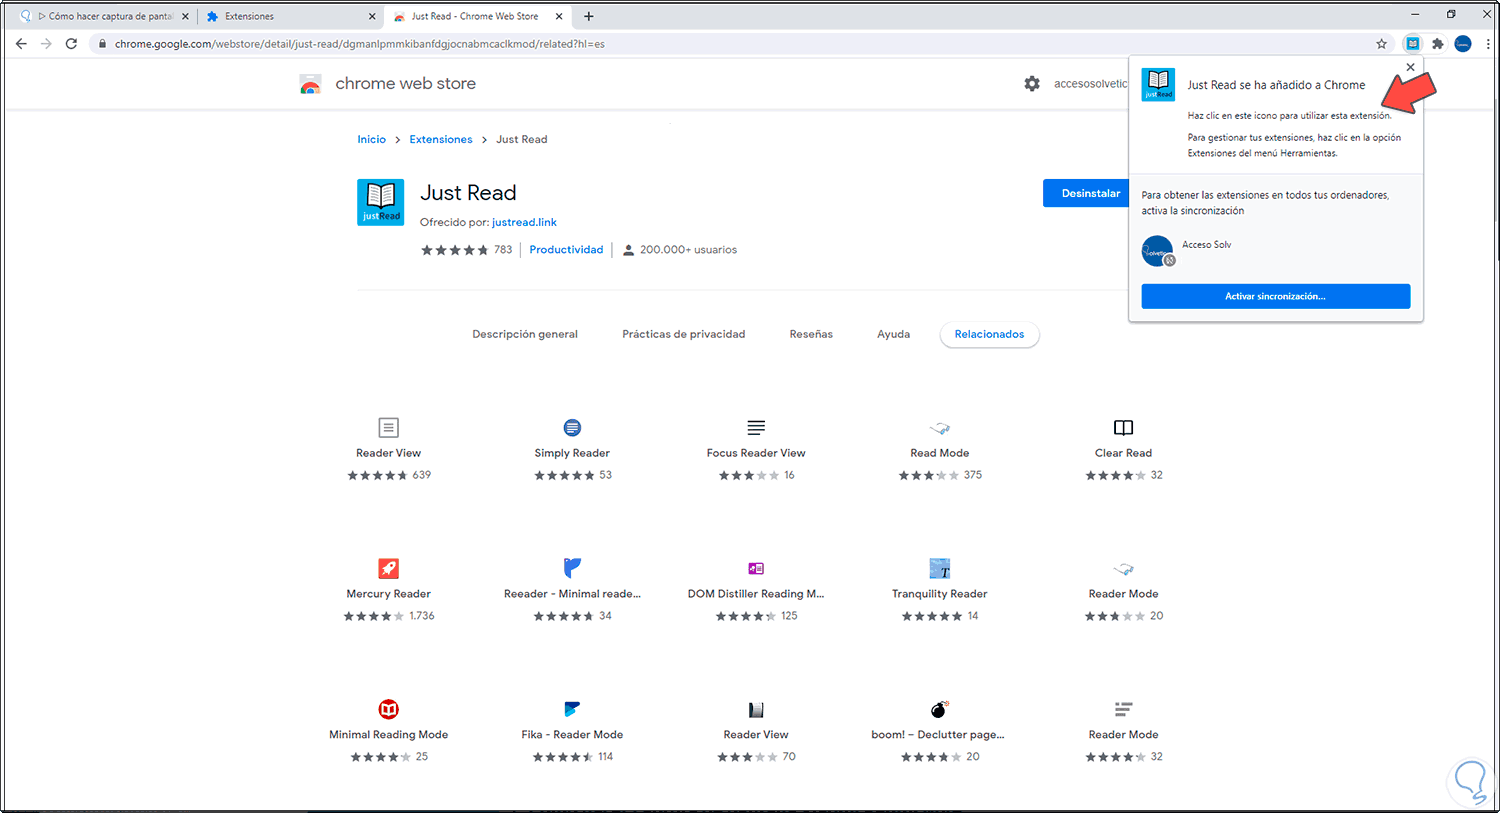Click the Activar sincronización button

coord(1276,296)
